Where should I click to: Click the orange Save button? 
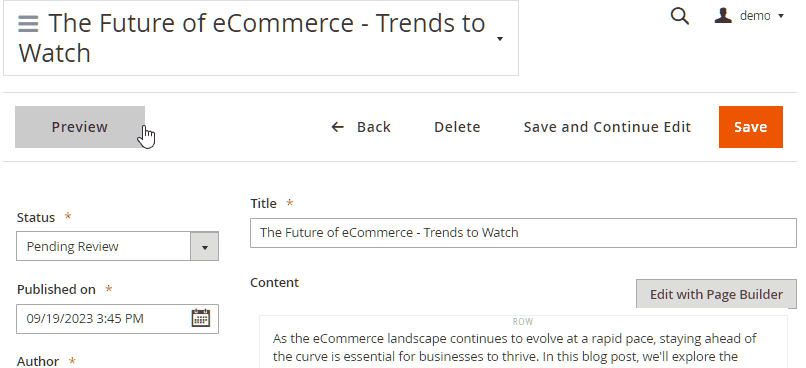pos(750,127)
